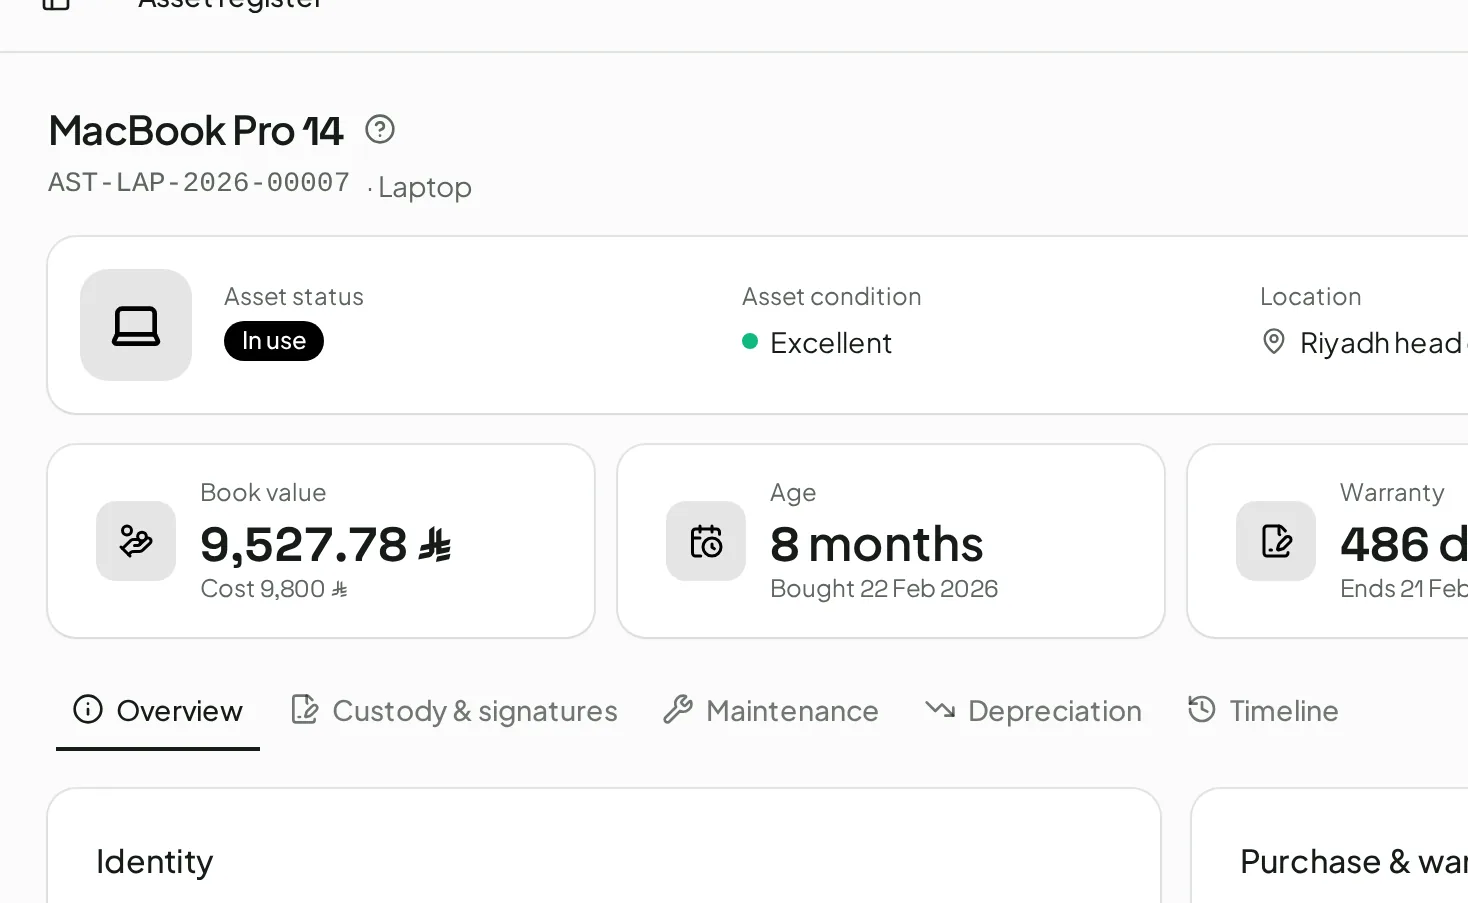Image resolution: width=1468 pixels, height=903 pixels.
Task: Switch to the Depreciation tab
Action: click(x=1034, y=711)
